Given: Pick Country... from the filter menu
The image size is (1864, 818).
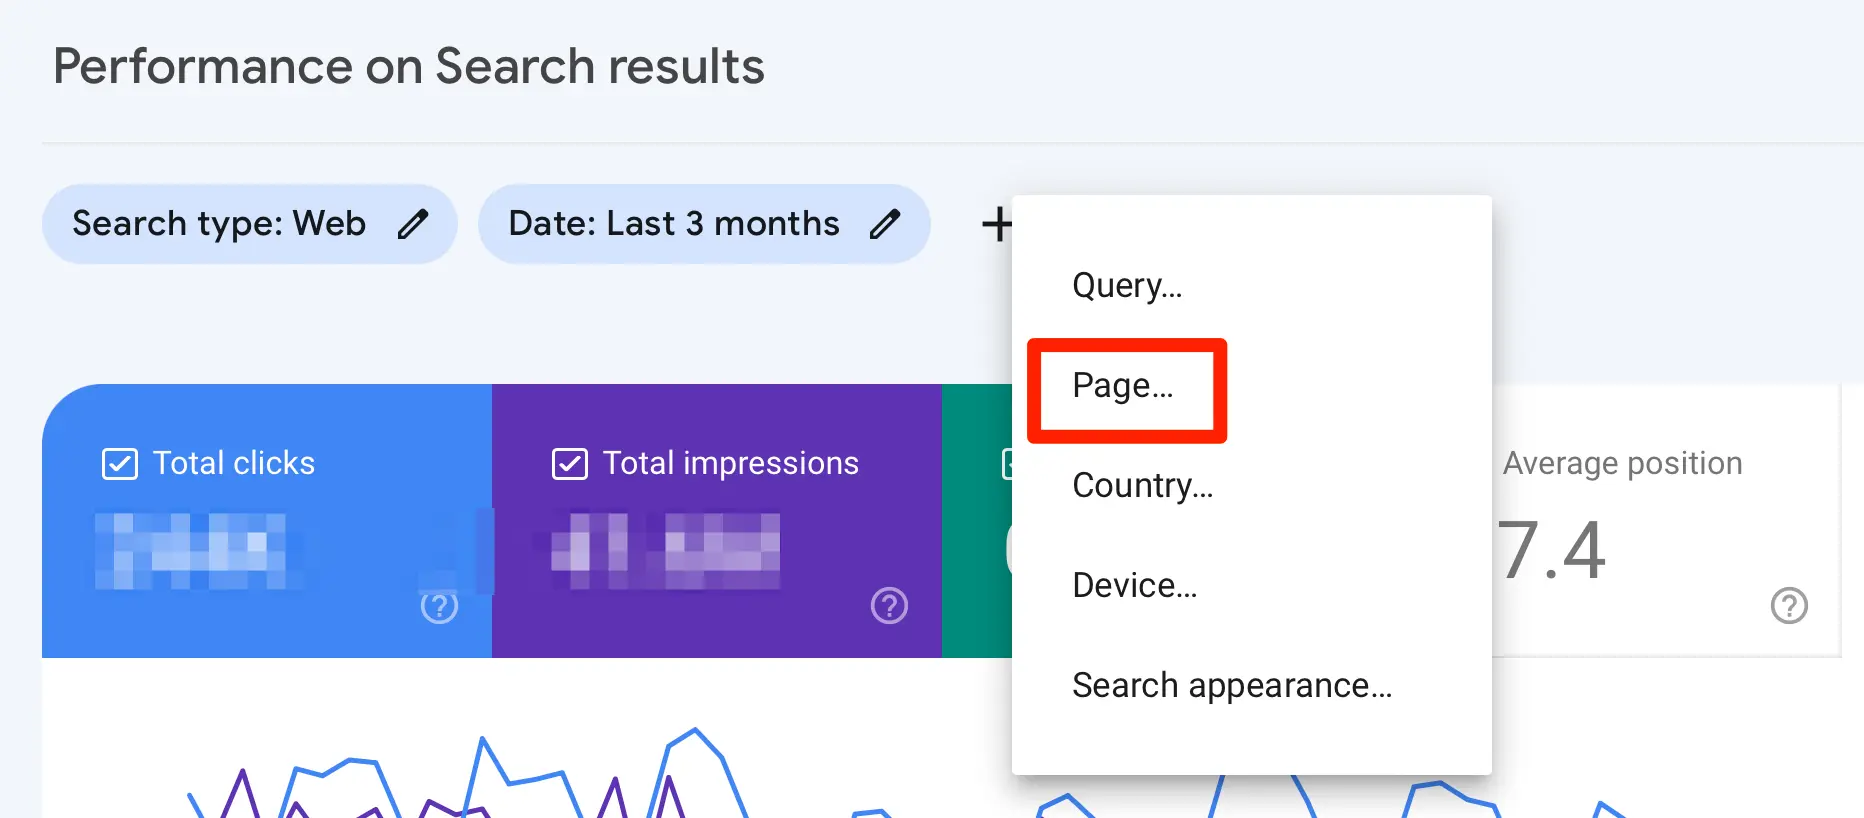Looking at the screenshot, I should point(1142,486).
